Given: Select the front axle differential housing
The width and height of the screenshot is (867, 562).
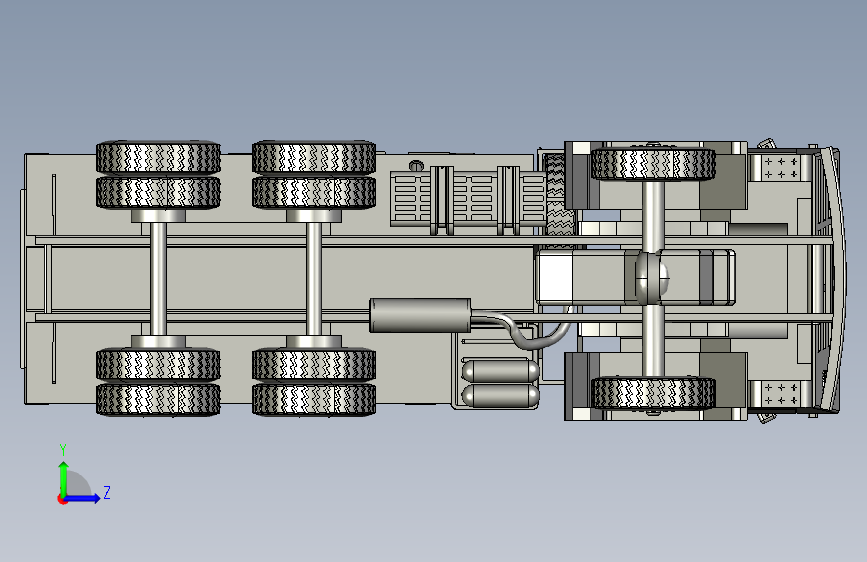Looking at the screenshot, I should [x=652, y=278].
